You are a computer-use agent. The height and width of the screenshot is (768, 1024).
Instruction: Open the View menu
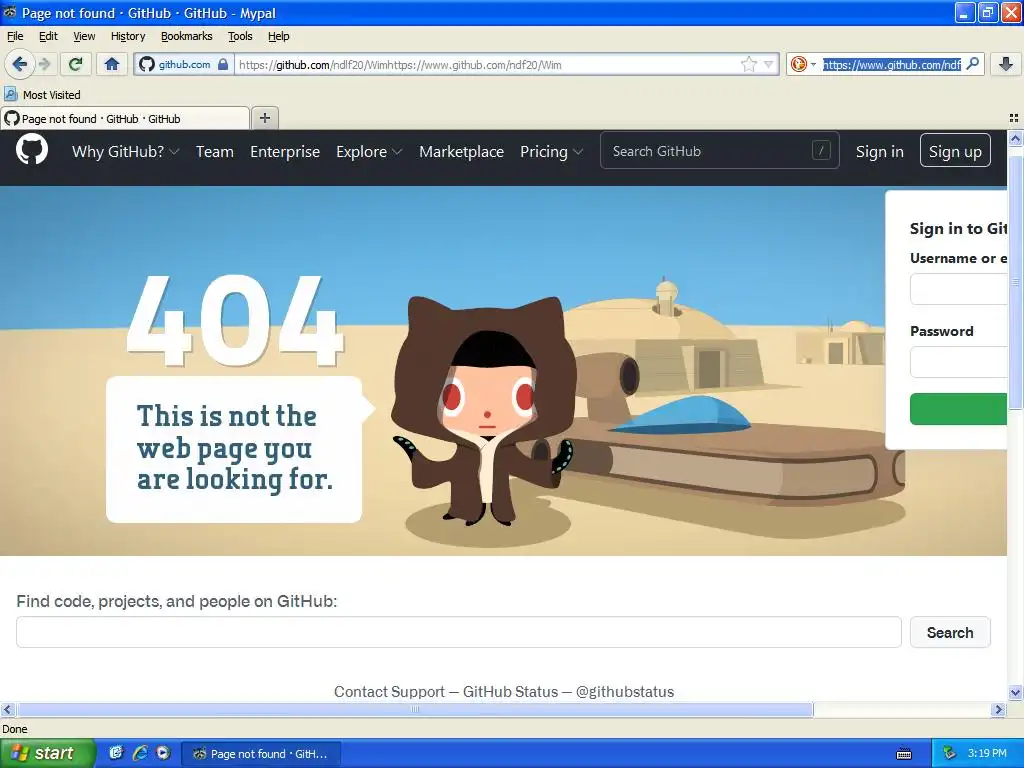84,36
